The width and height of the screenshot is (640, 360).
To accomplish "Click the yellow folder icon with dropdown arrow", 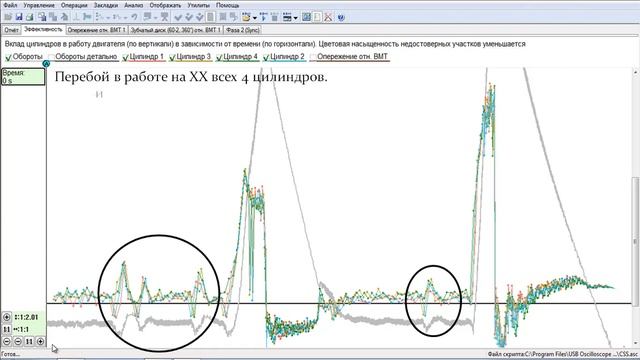I will (x=246, y=17).
